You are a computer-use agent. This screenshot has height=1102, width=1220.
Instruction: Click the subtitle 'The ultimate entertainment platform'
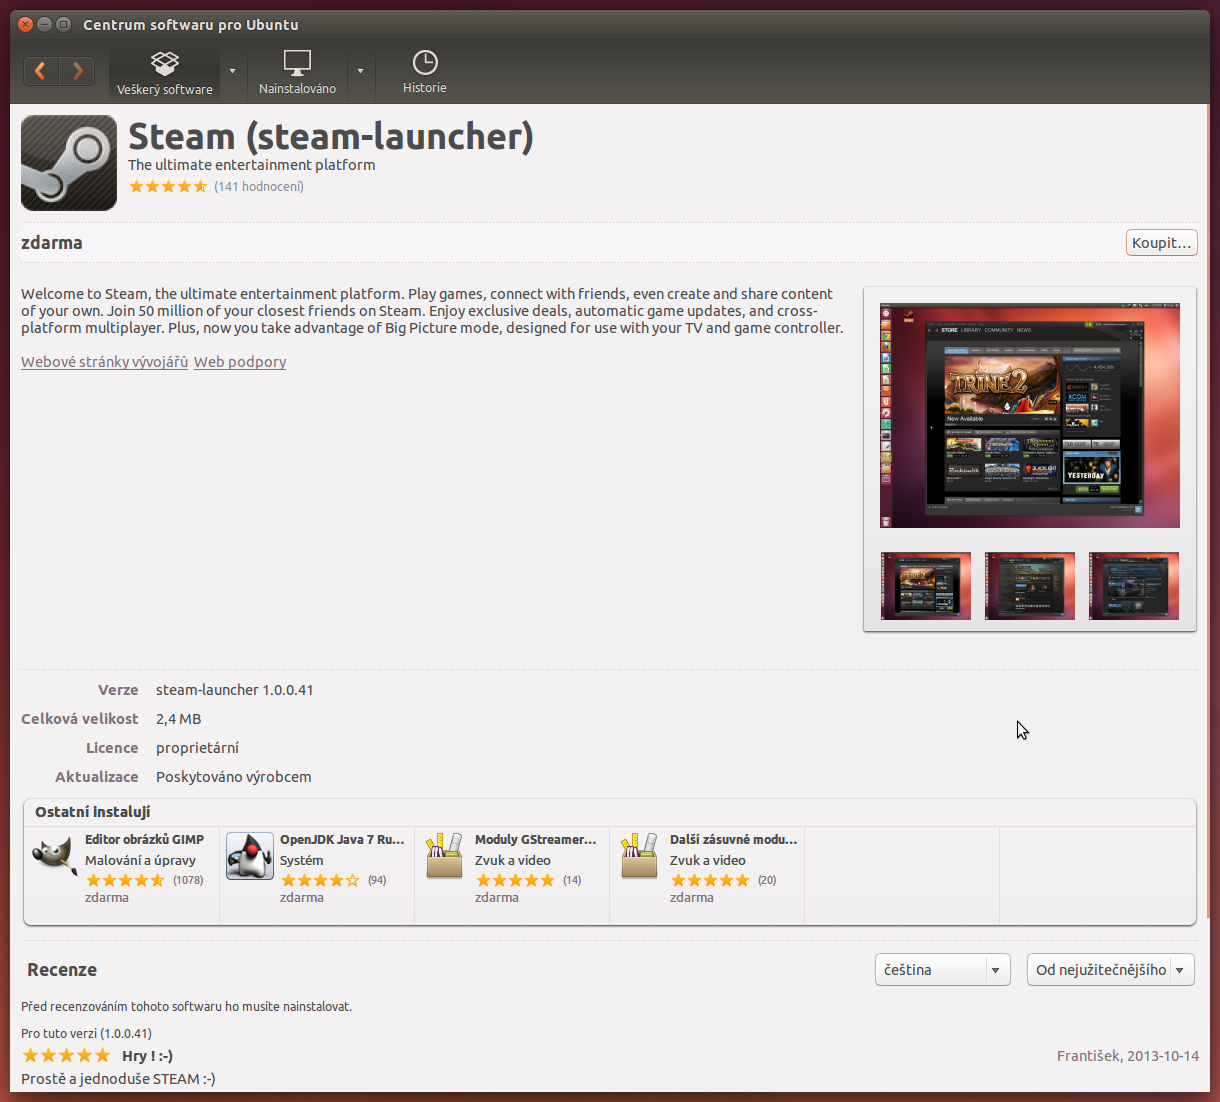tap(252, 165)
